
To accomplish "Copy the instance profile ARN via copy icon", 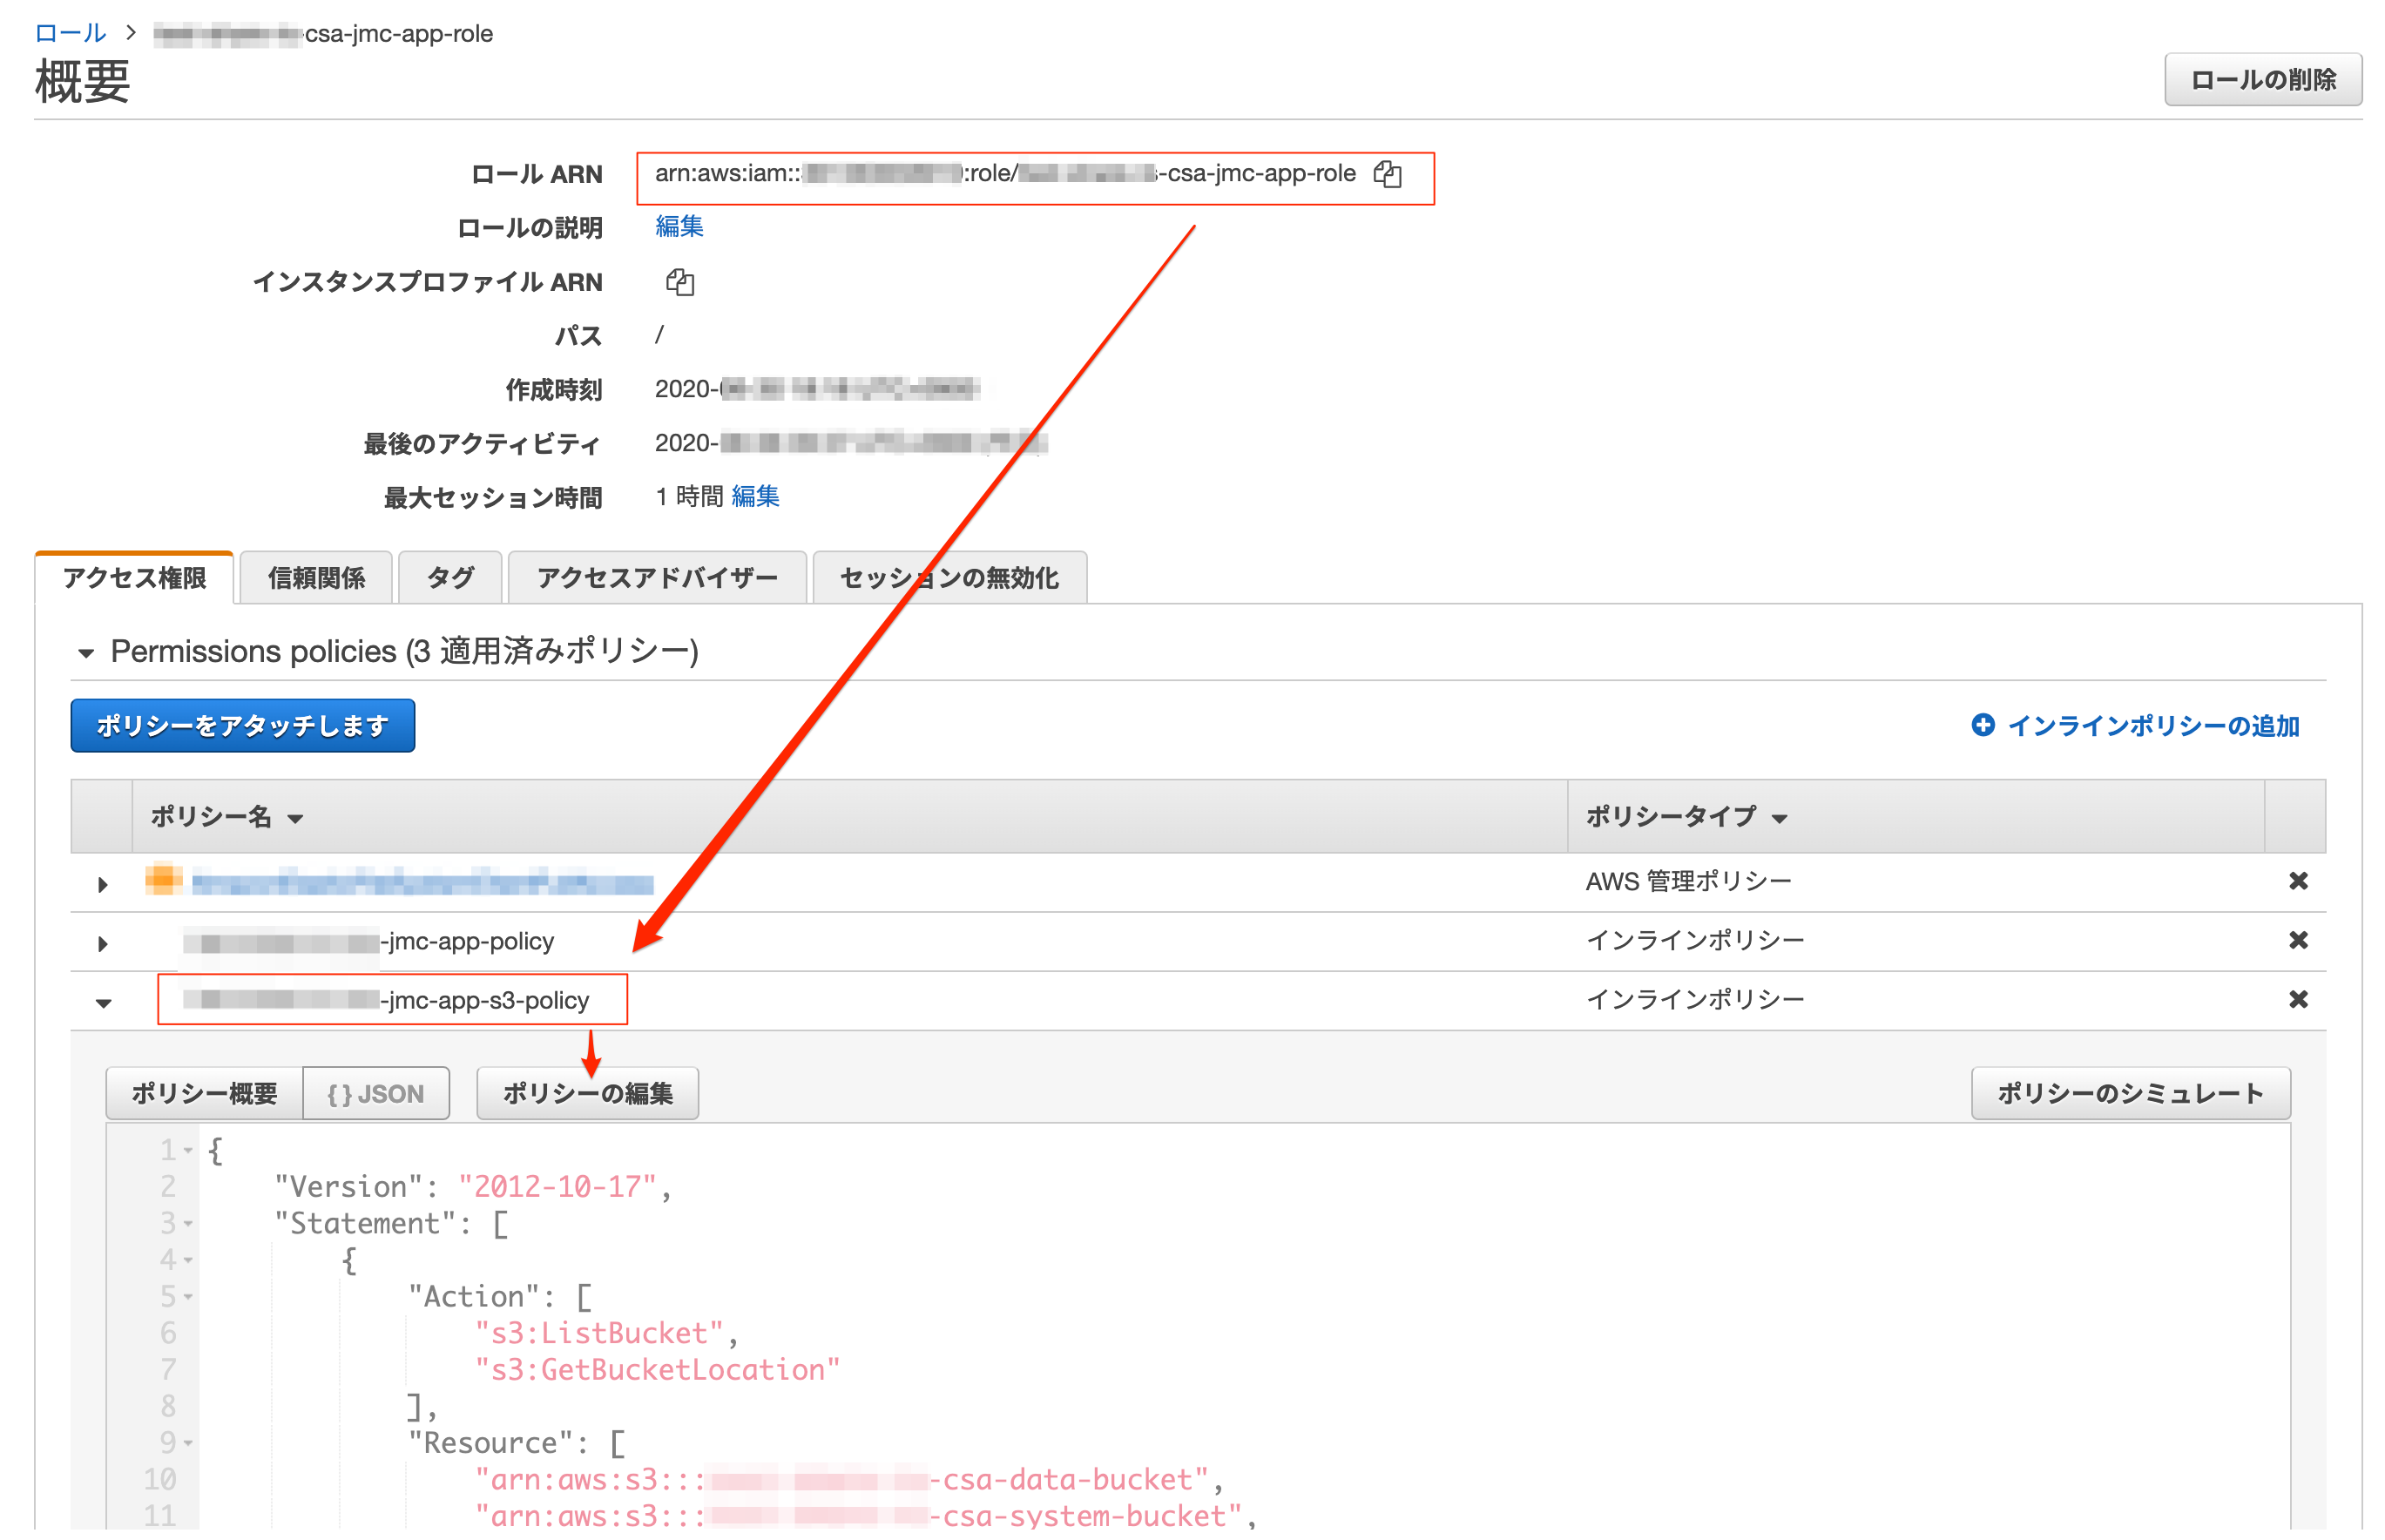I will [x=680, y=282].
